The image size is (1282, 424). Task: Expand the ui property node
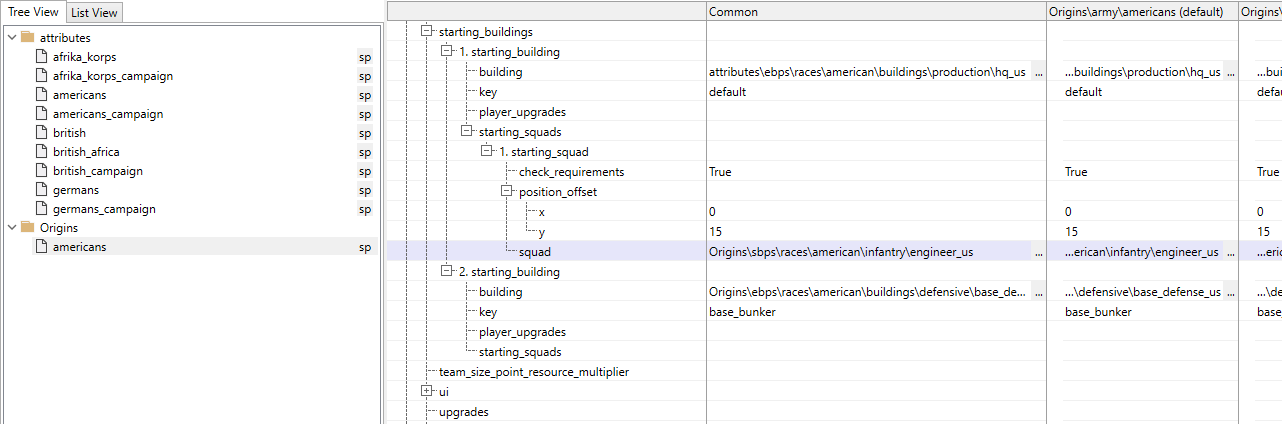click(427, 392)
